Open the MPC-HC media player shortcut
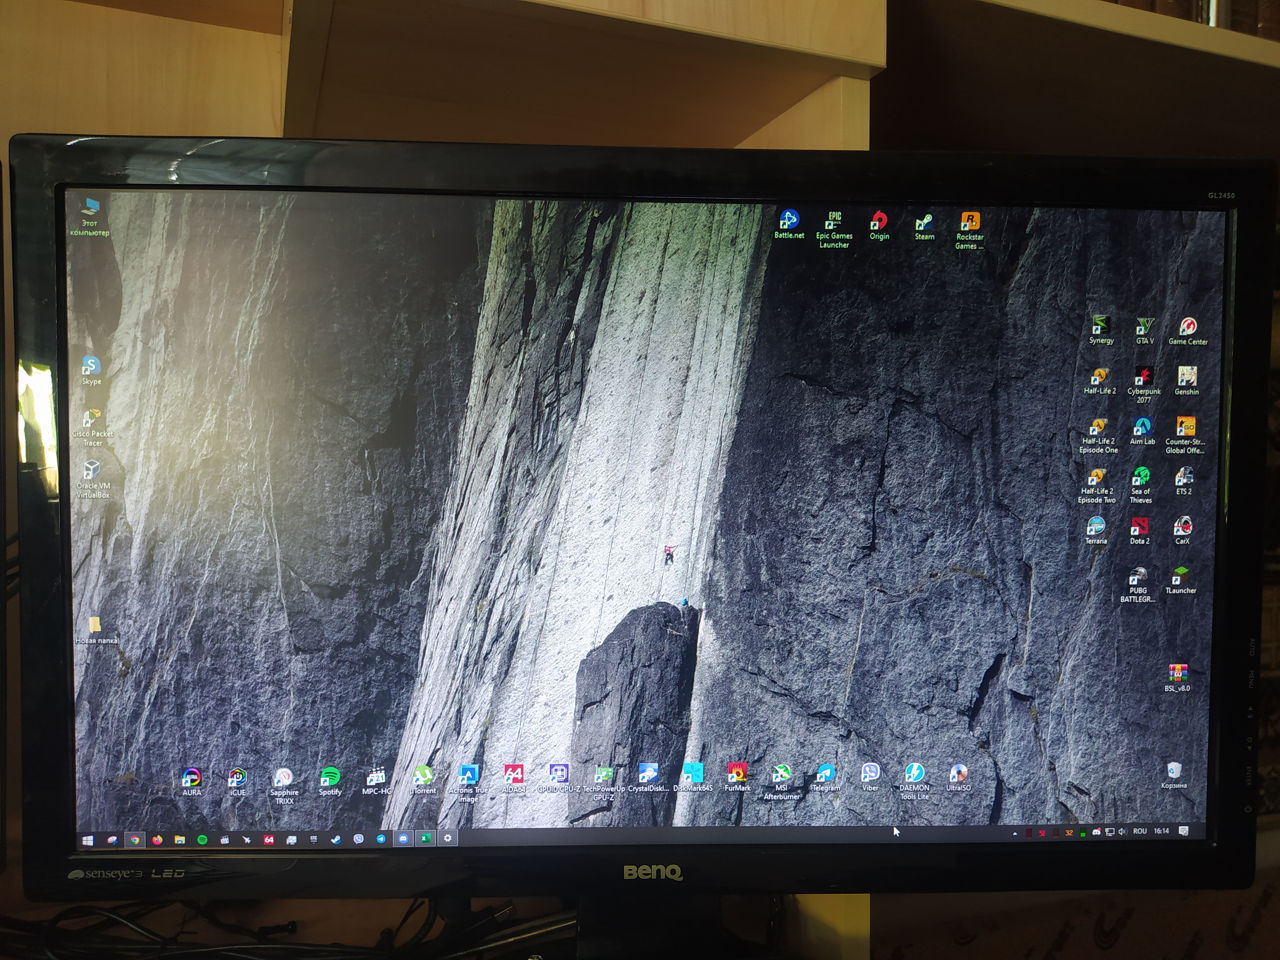Viewport: 1280px width, 960px height. 376,780
